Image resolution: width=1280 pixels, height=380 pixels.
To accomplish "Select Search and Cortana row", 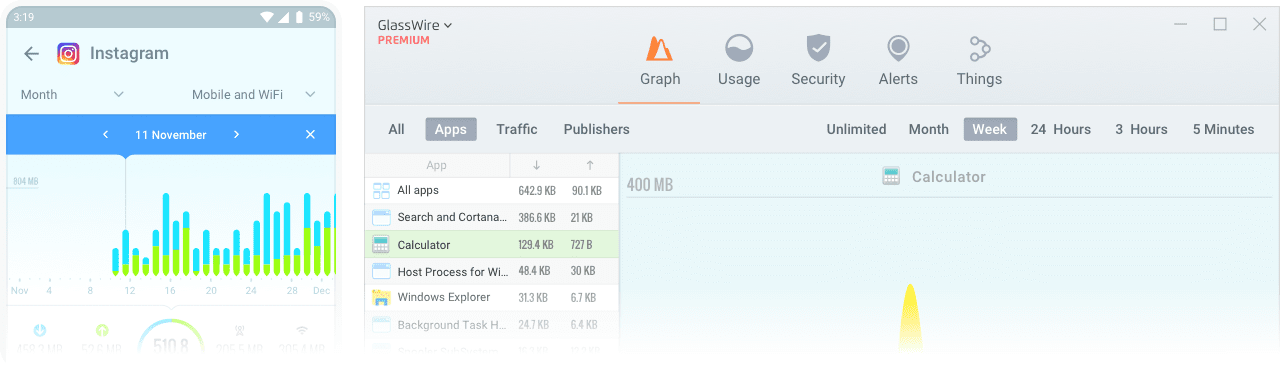I will (x=492, y=217).
